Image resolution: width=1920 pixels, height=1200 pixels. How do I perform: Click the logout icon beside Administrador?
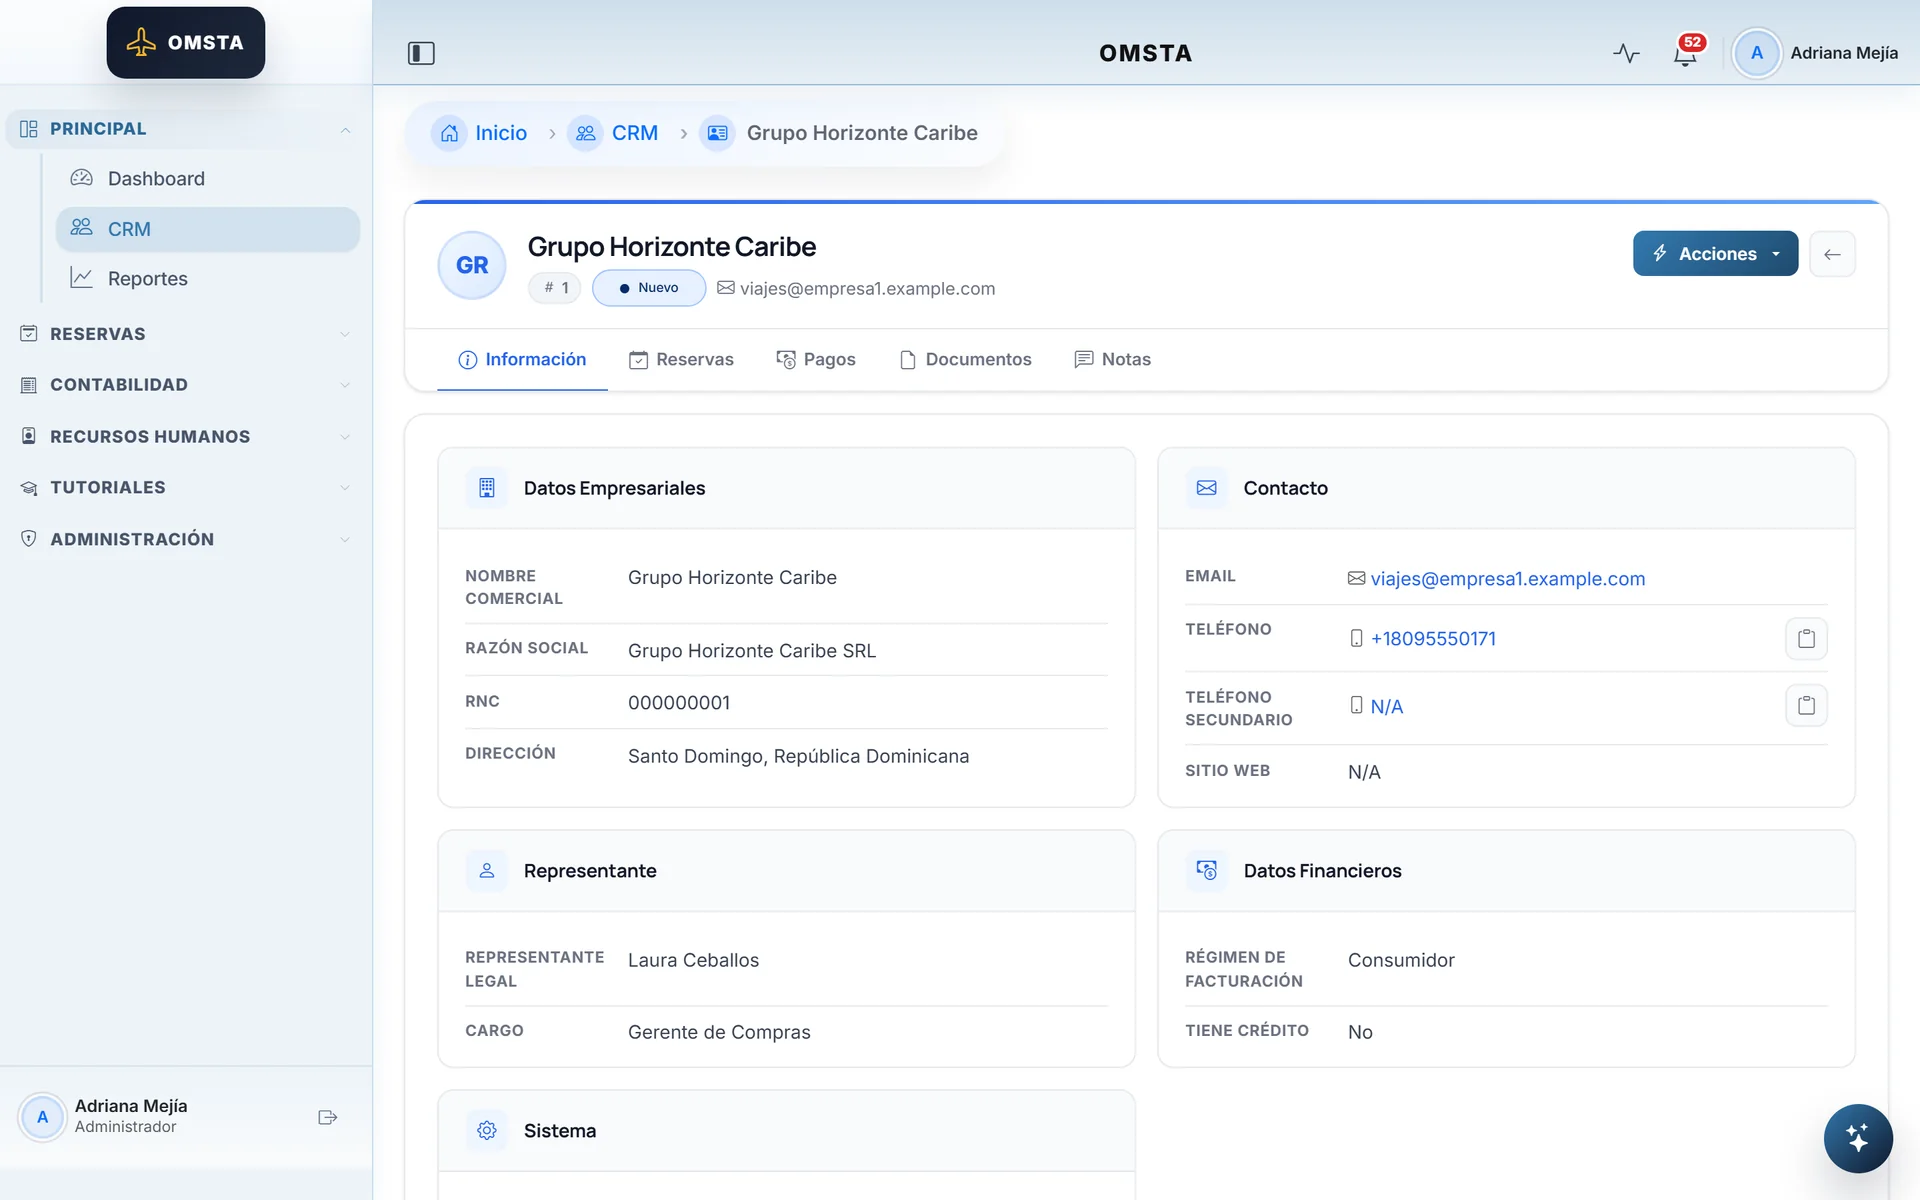tap(328, 1117)
